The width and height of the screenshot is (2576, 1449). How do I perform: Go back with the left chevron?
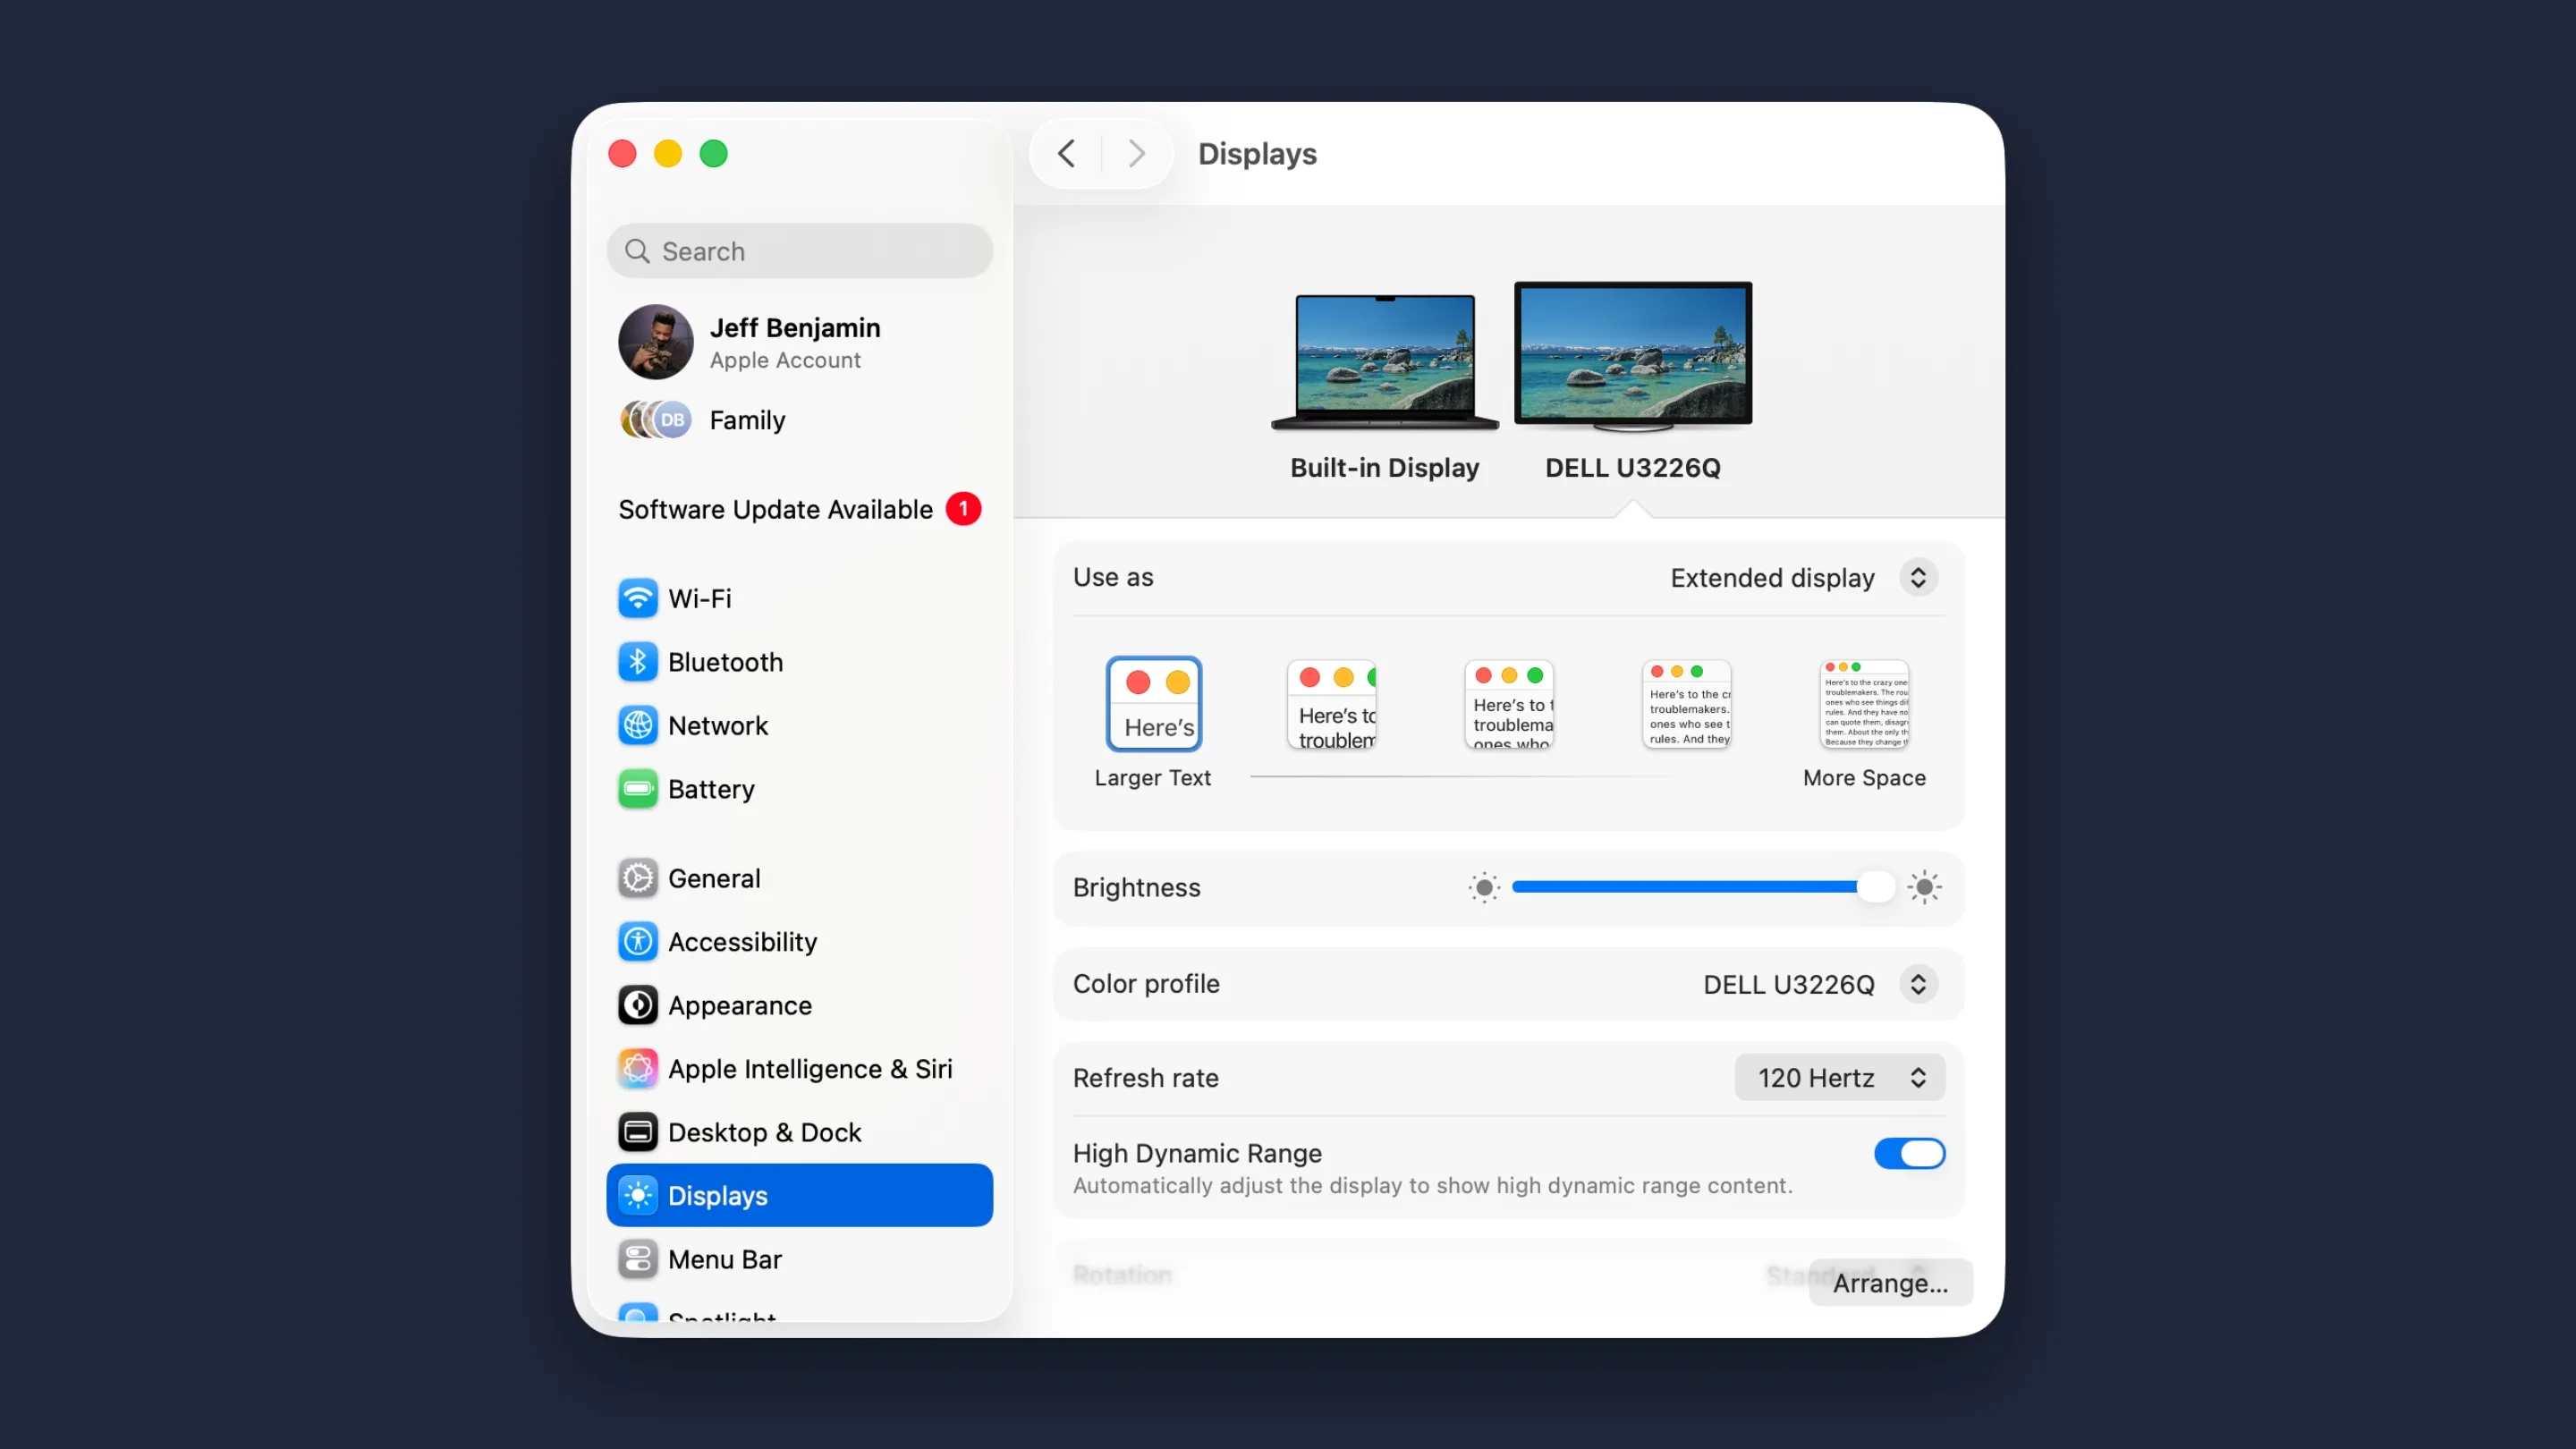point(1067,153)
